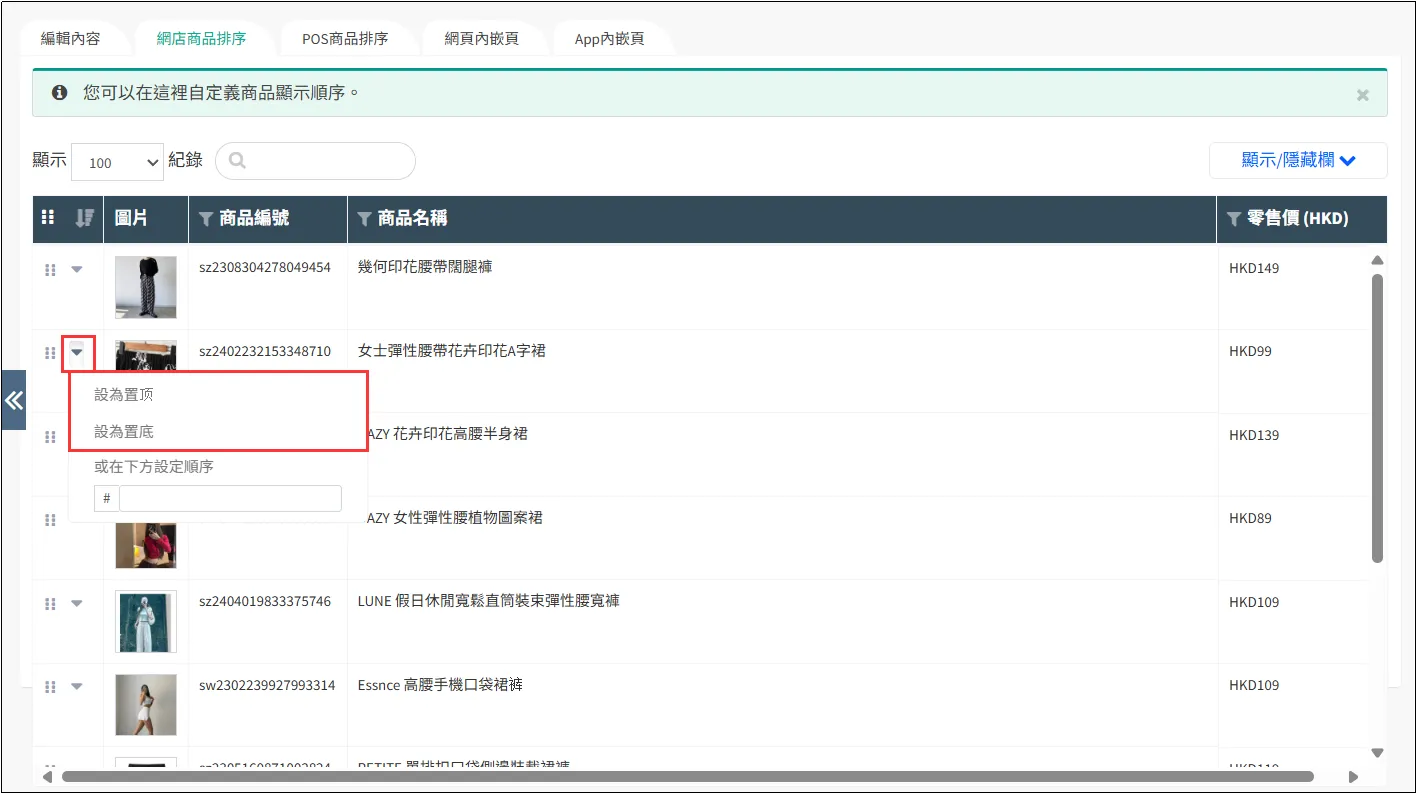The height and width of the screenshot is (794, 1418).
Task: Open the 顯示/隱藏欄 column dropdown
Action: (1297, 160)
